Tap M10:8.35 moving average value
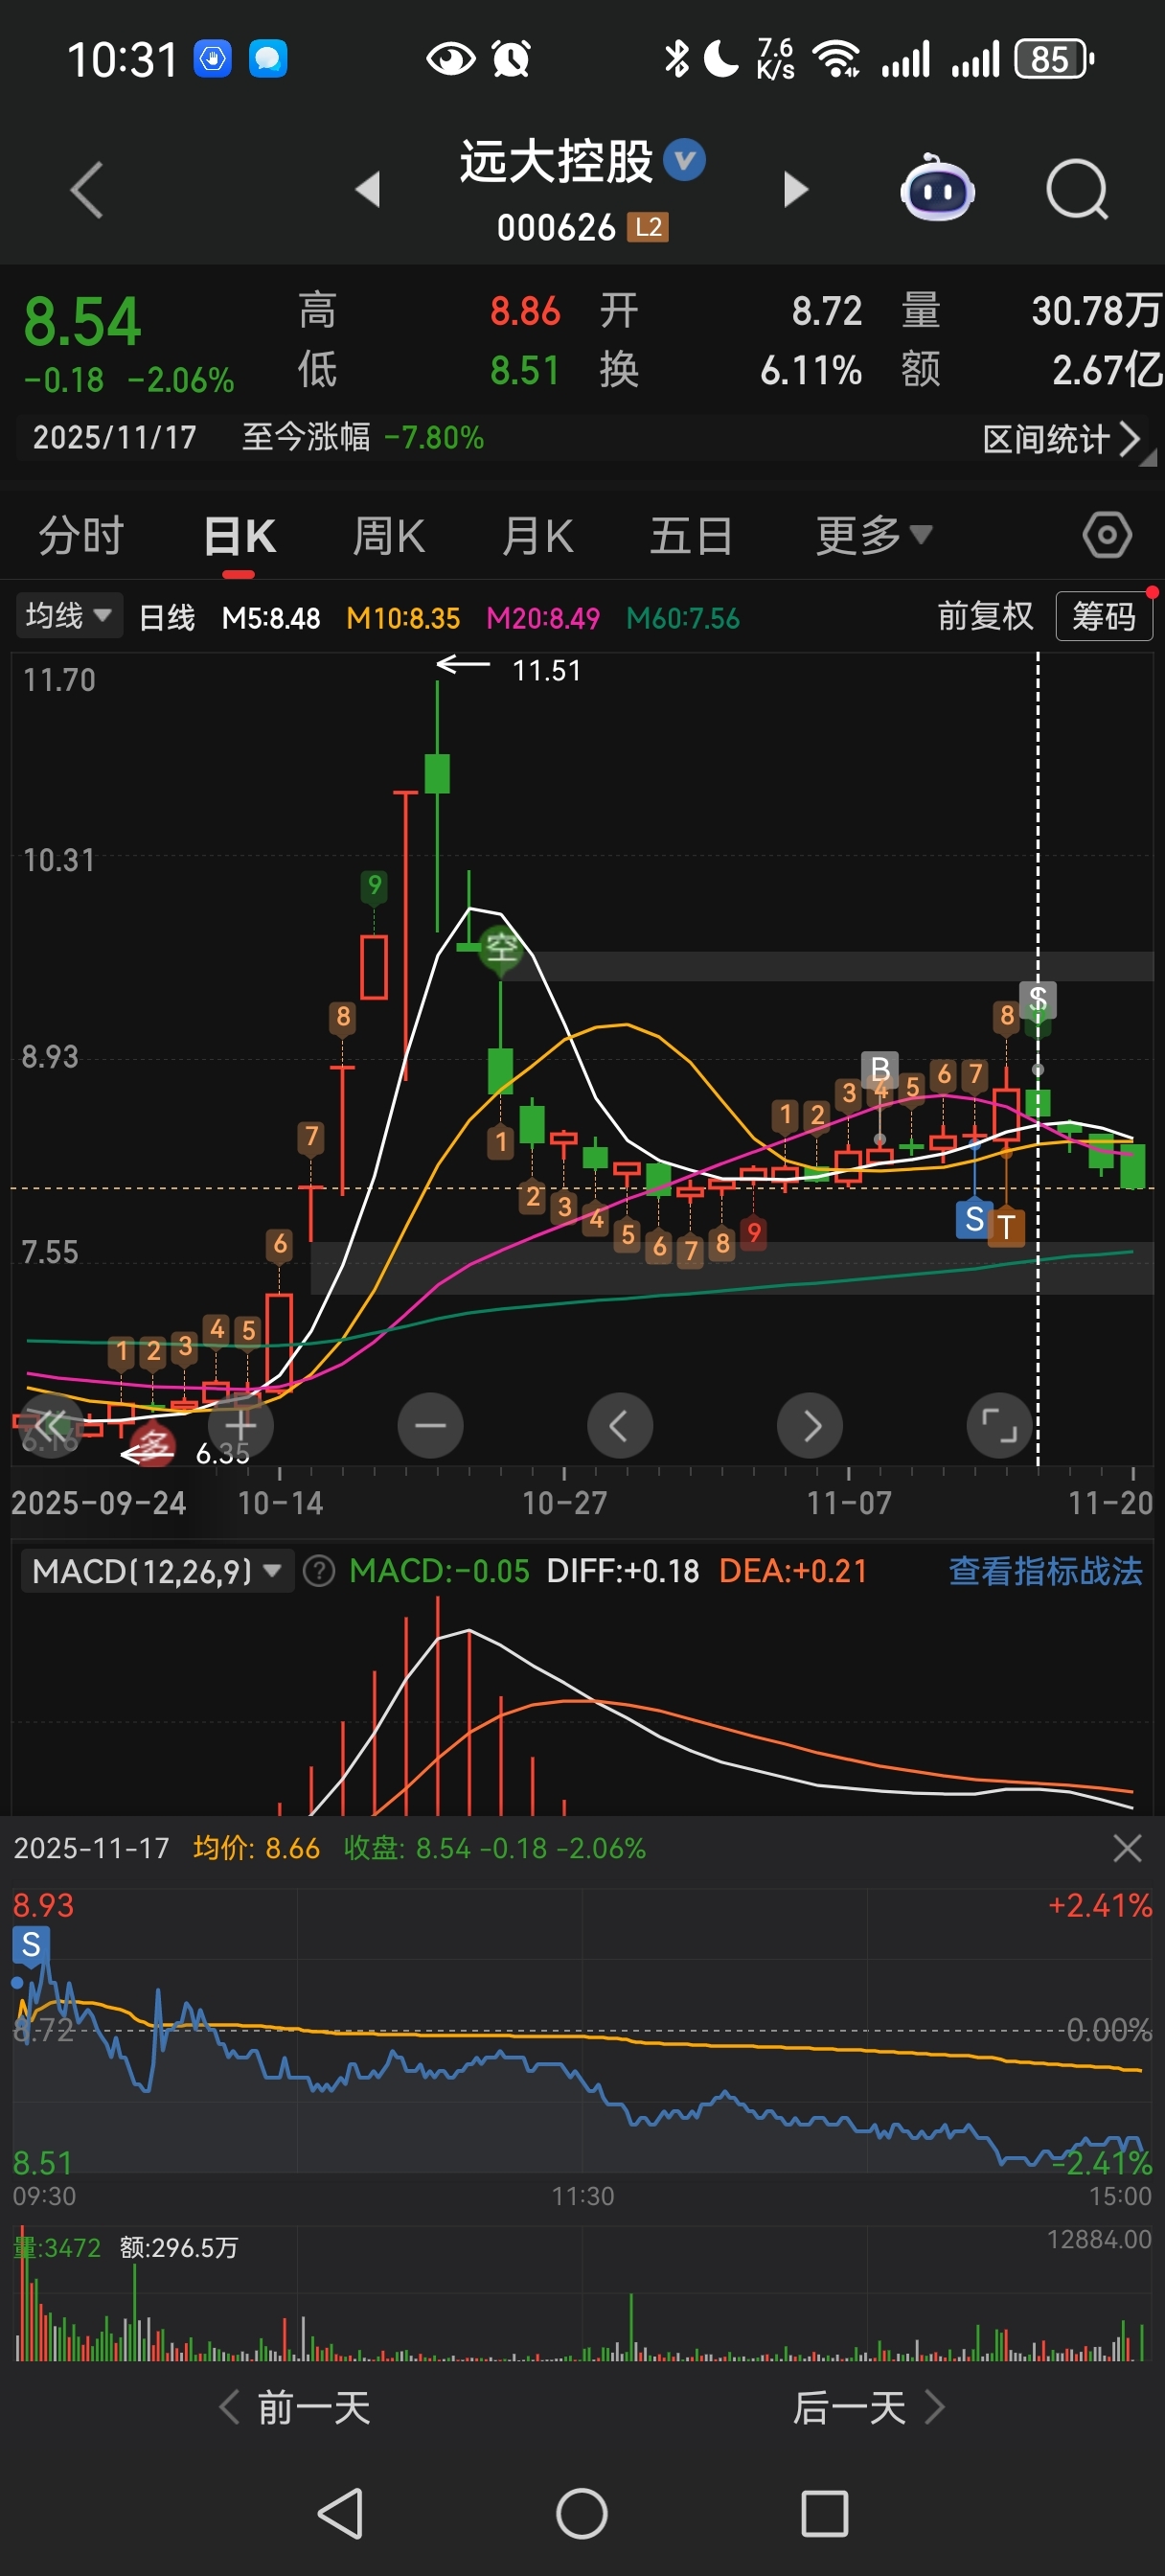 point(403,618)
